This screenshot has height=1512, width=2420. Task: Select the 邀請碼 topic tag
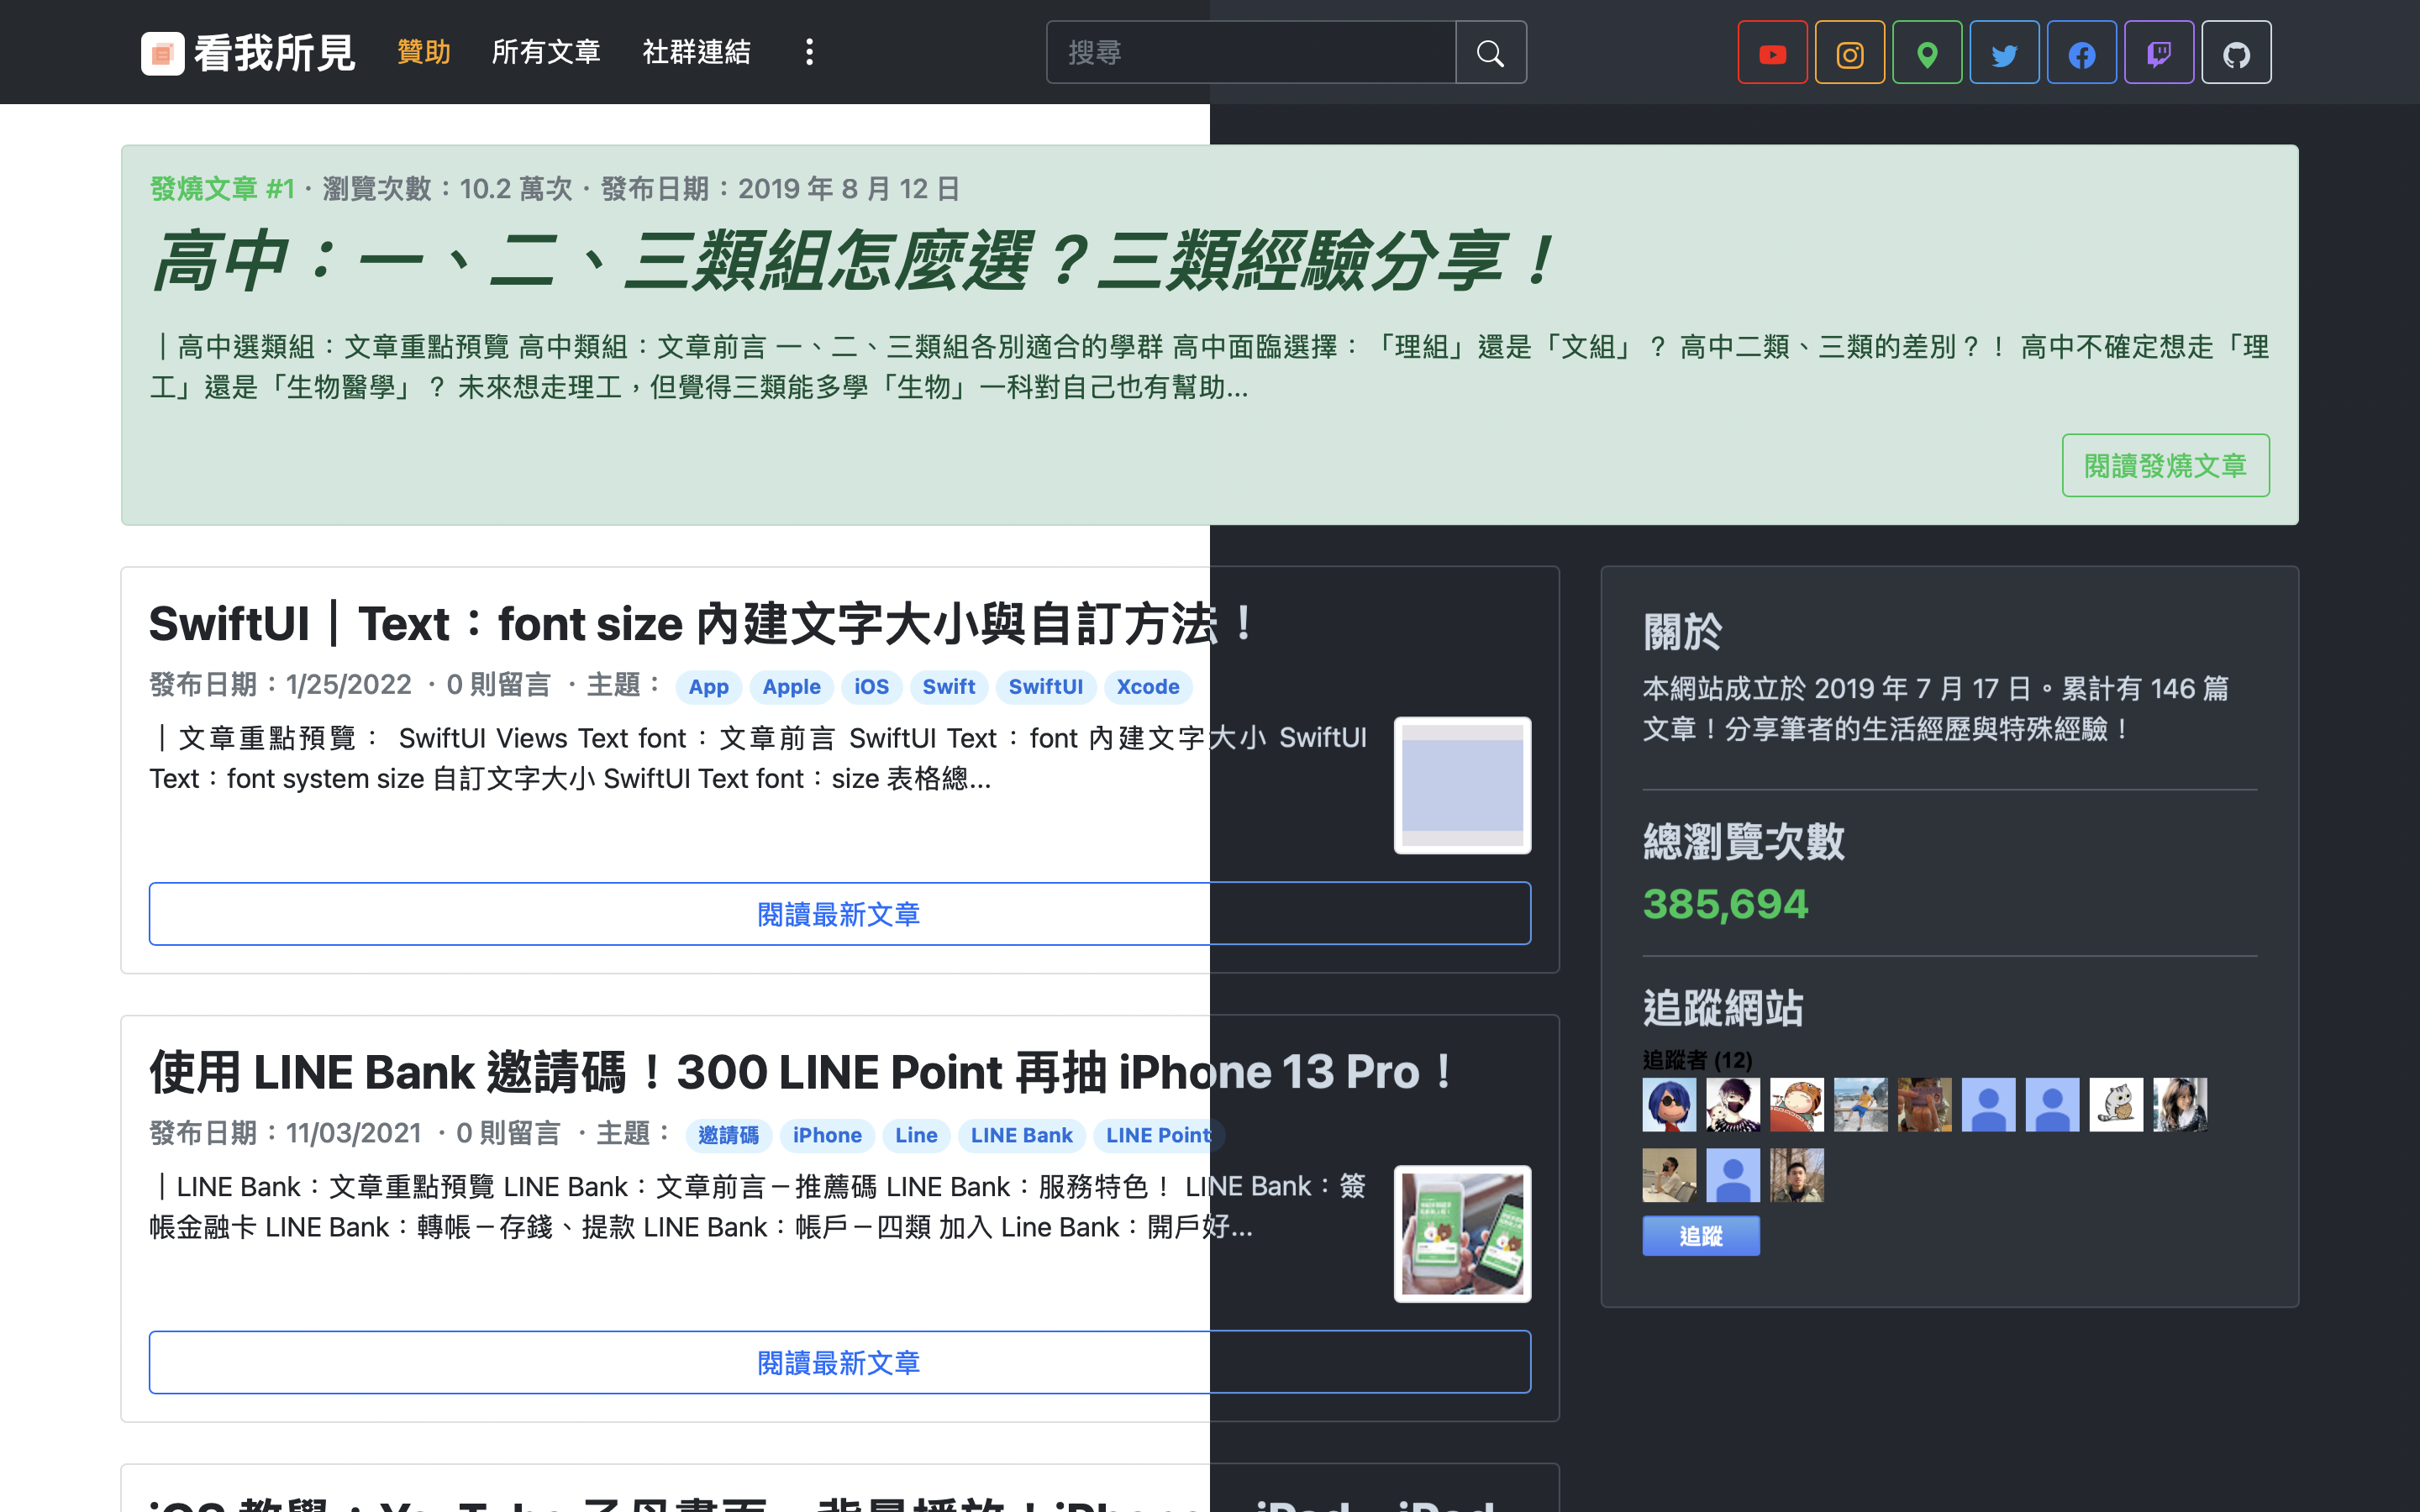(728, 1135)
